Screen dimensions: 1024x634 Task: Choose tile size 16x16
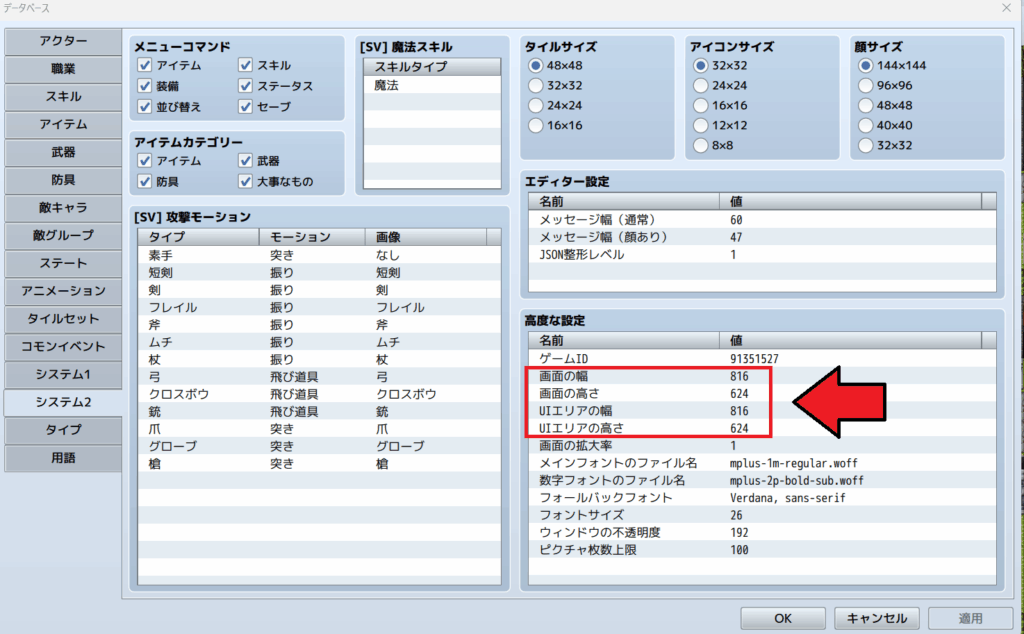[x=536, y=125]
